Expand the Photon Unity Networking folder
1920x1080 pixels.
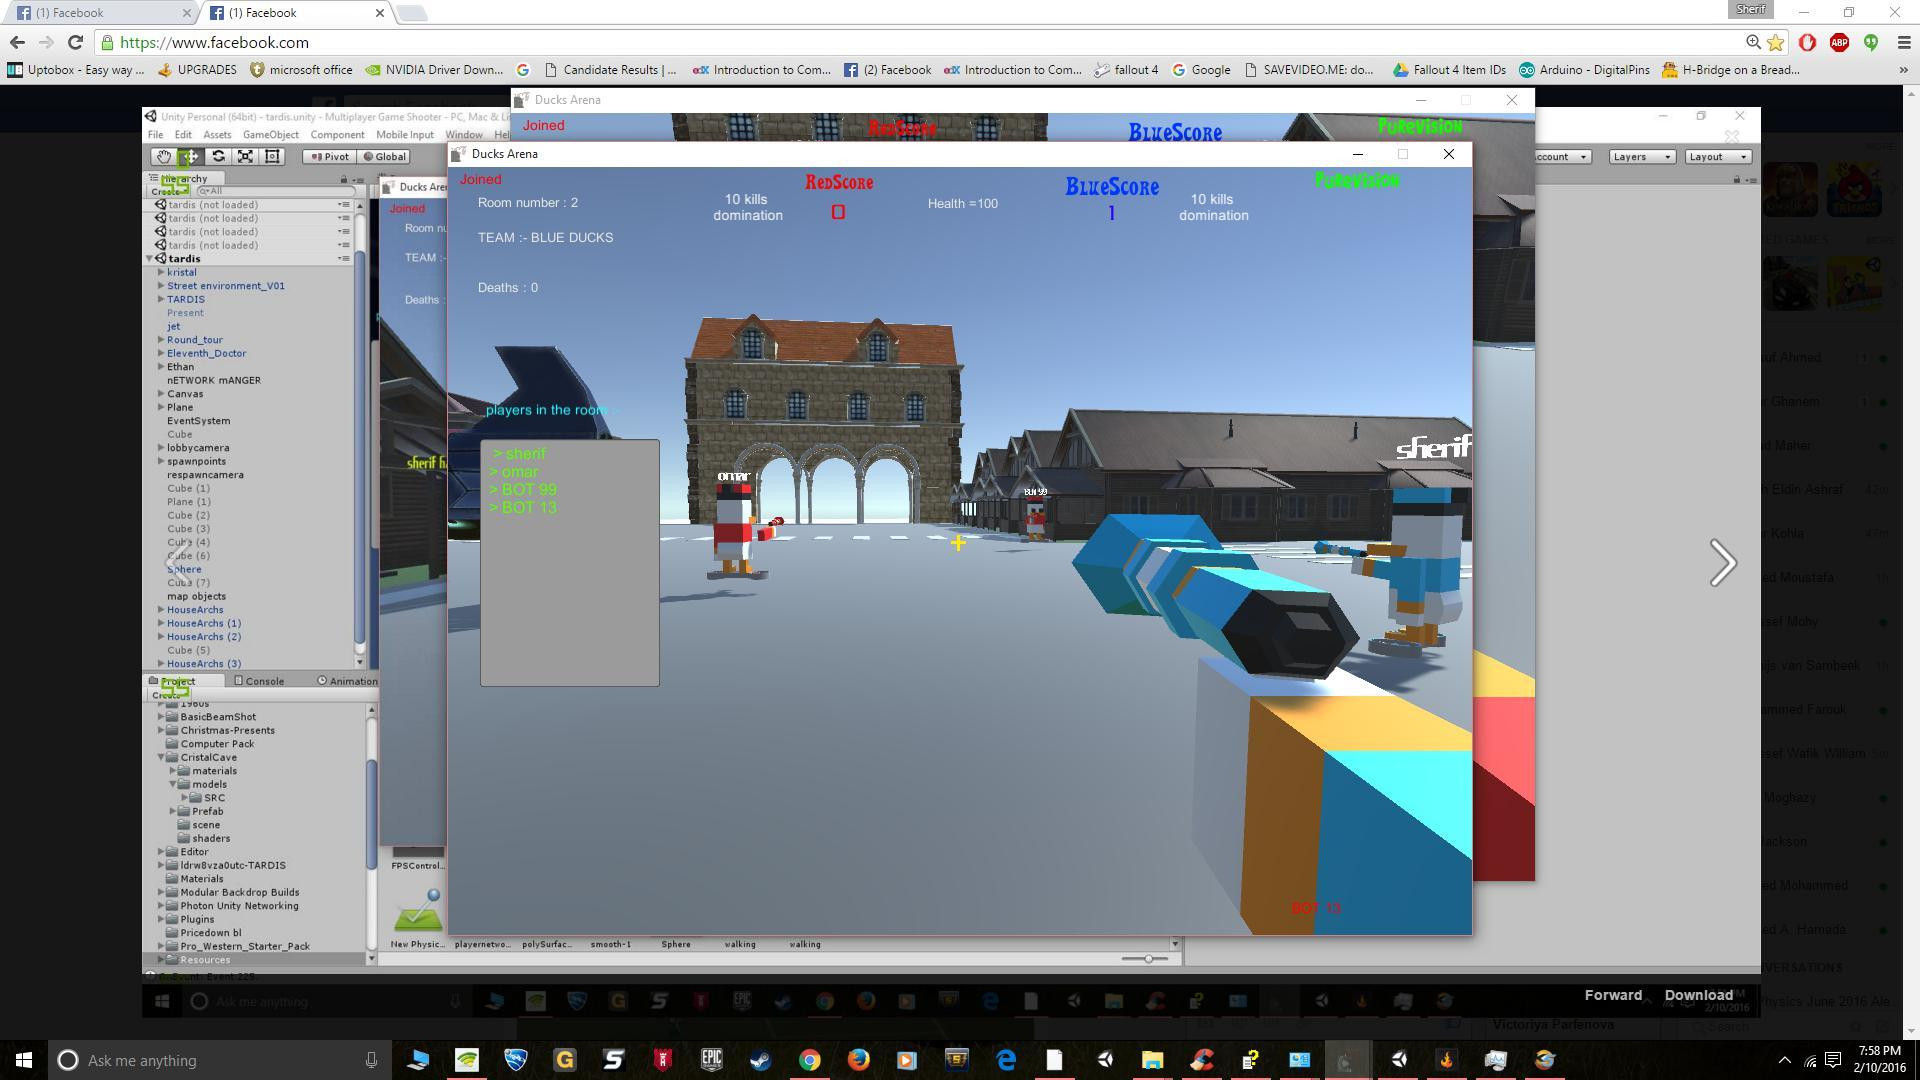click(161, 906)
